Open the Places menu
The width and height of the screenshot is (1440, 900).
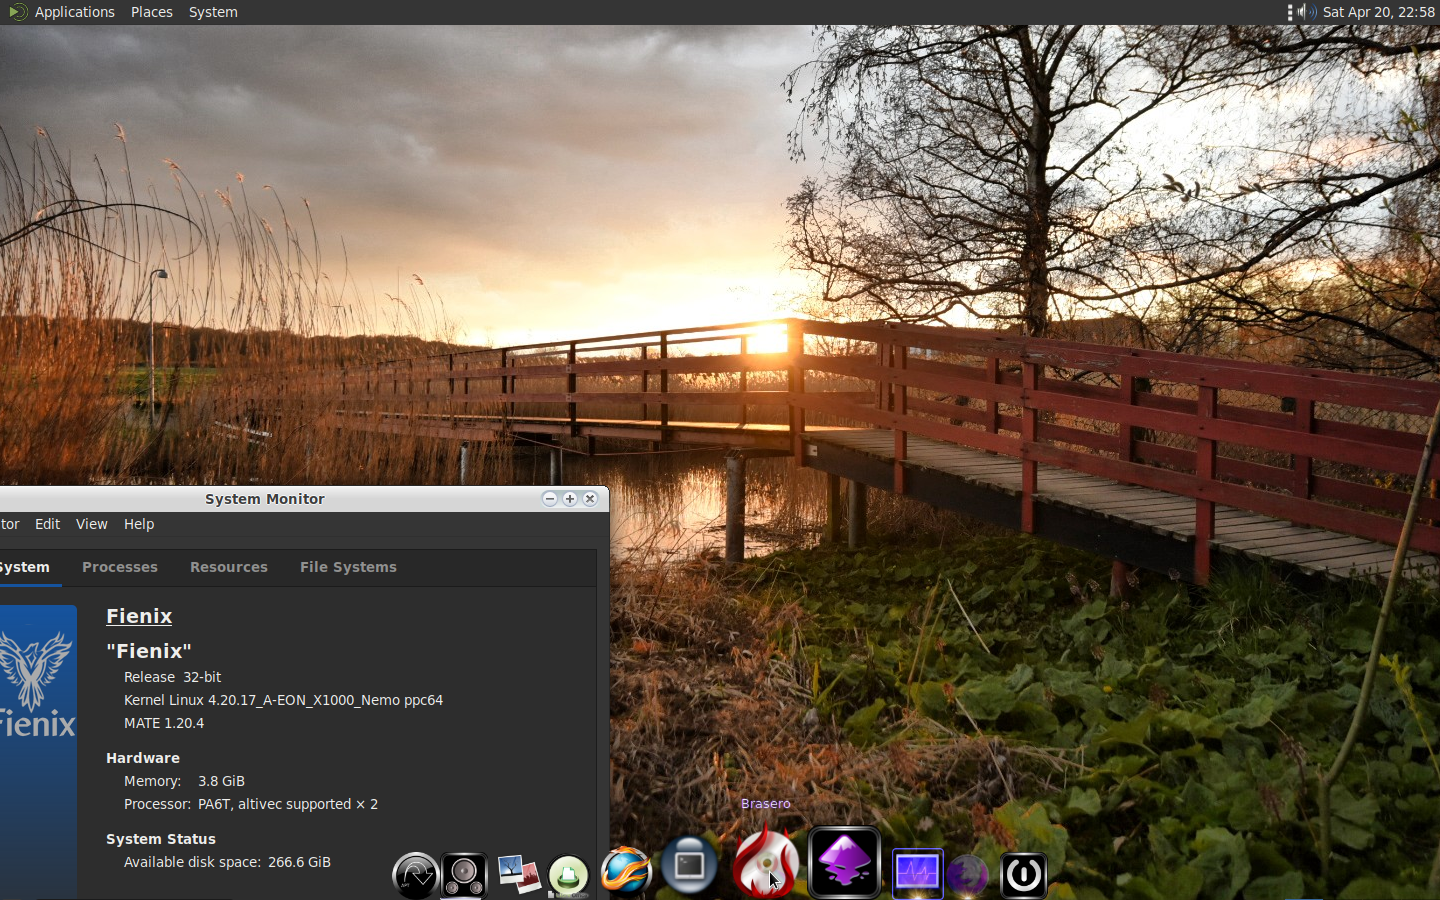click(x=152, y=12)
